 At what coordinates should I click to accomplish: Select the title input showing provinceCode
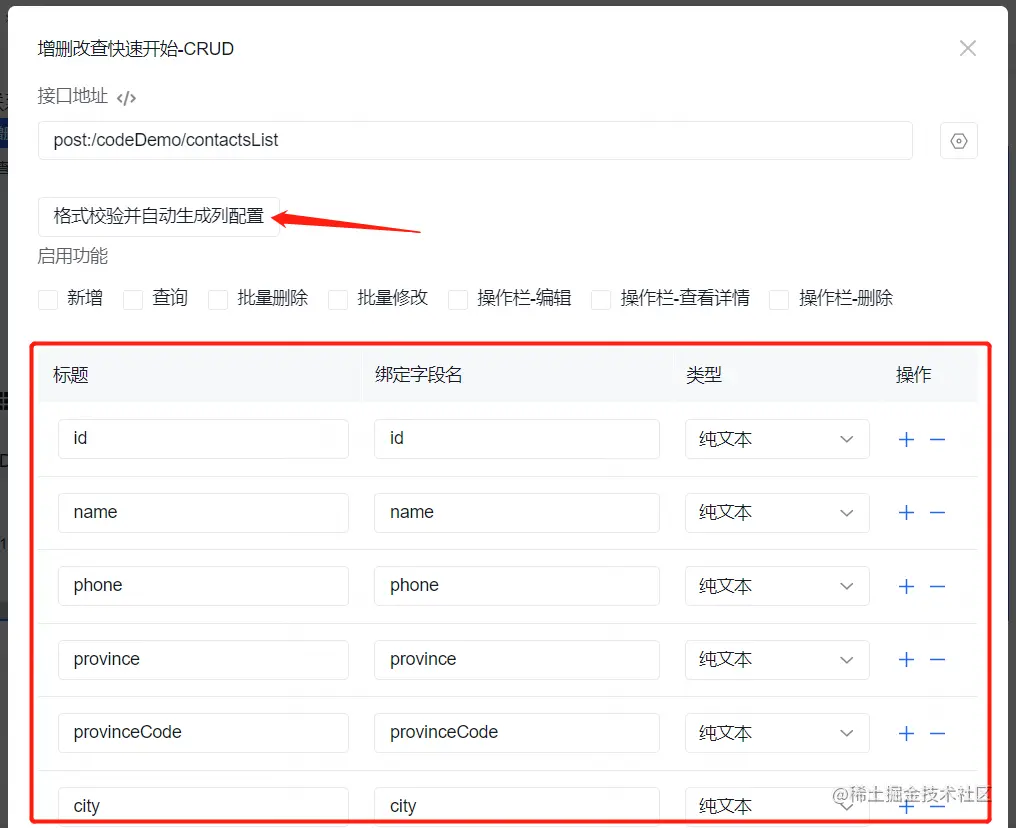(x=203, y=733)
